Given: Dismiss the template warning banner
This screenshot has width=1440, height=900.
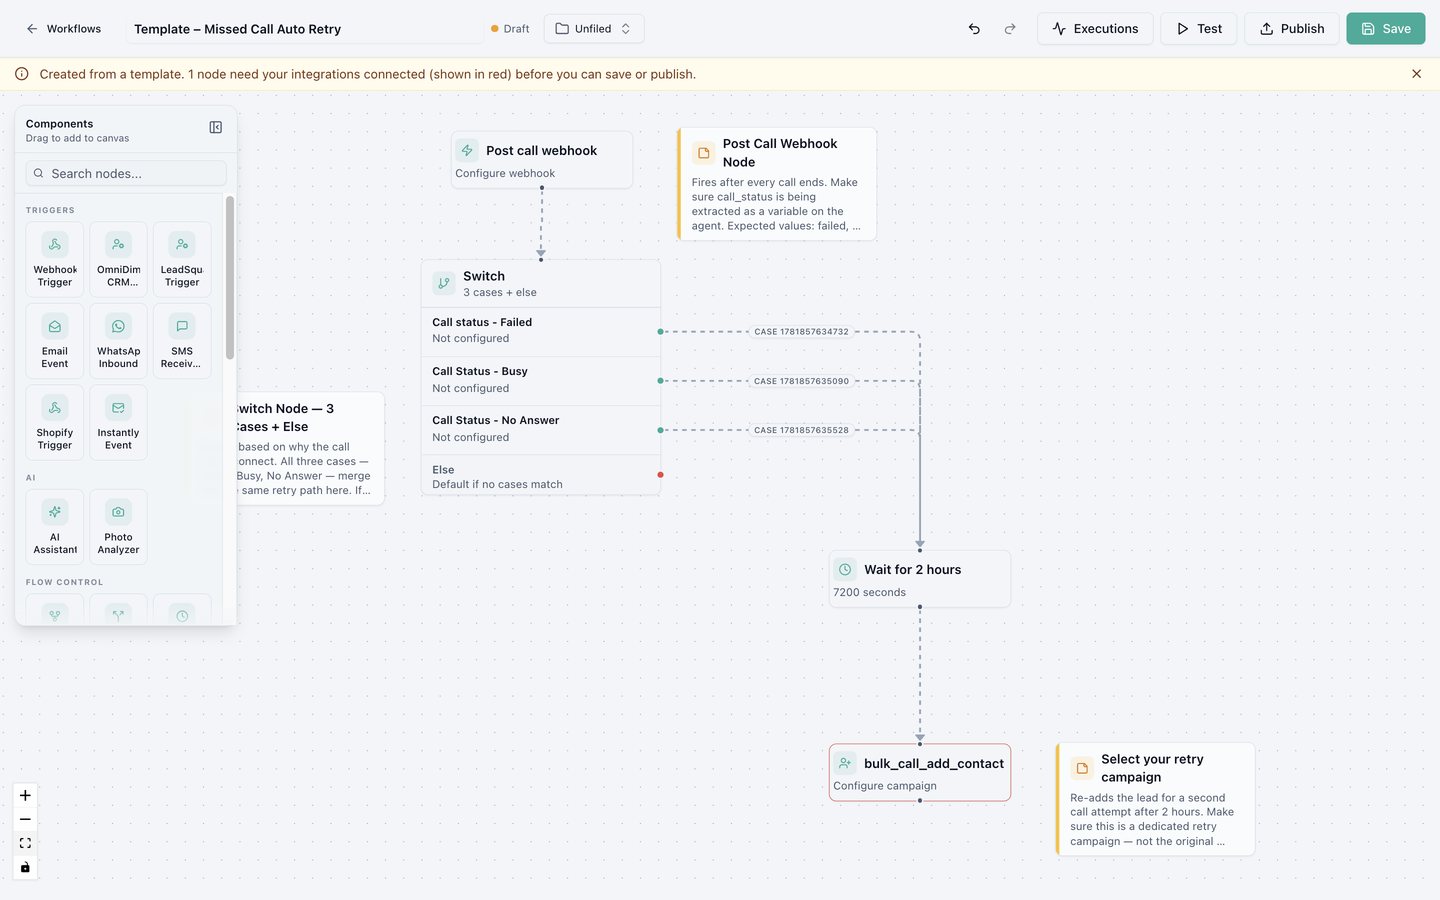Looking at the screenshot, I should tap(1416, 74).
